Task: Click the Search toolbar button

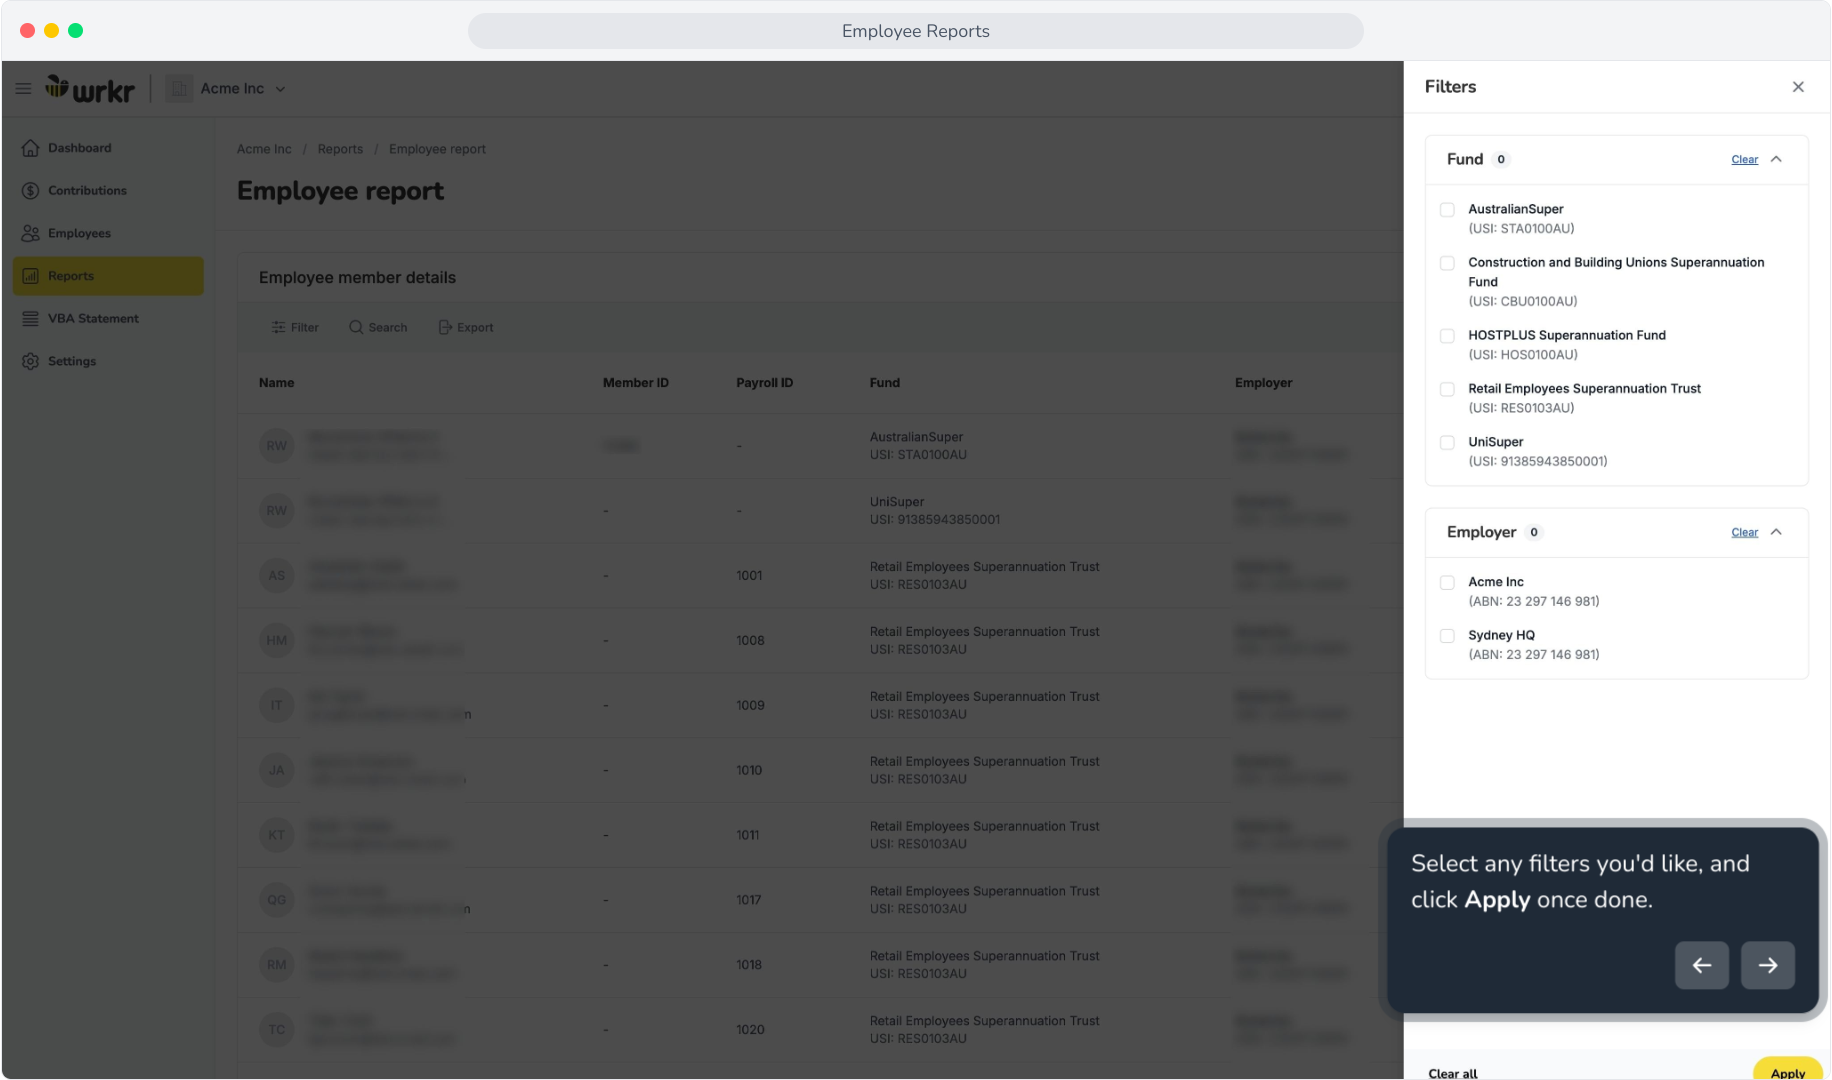Action: (378, 328)
